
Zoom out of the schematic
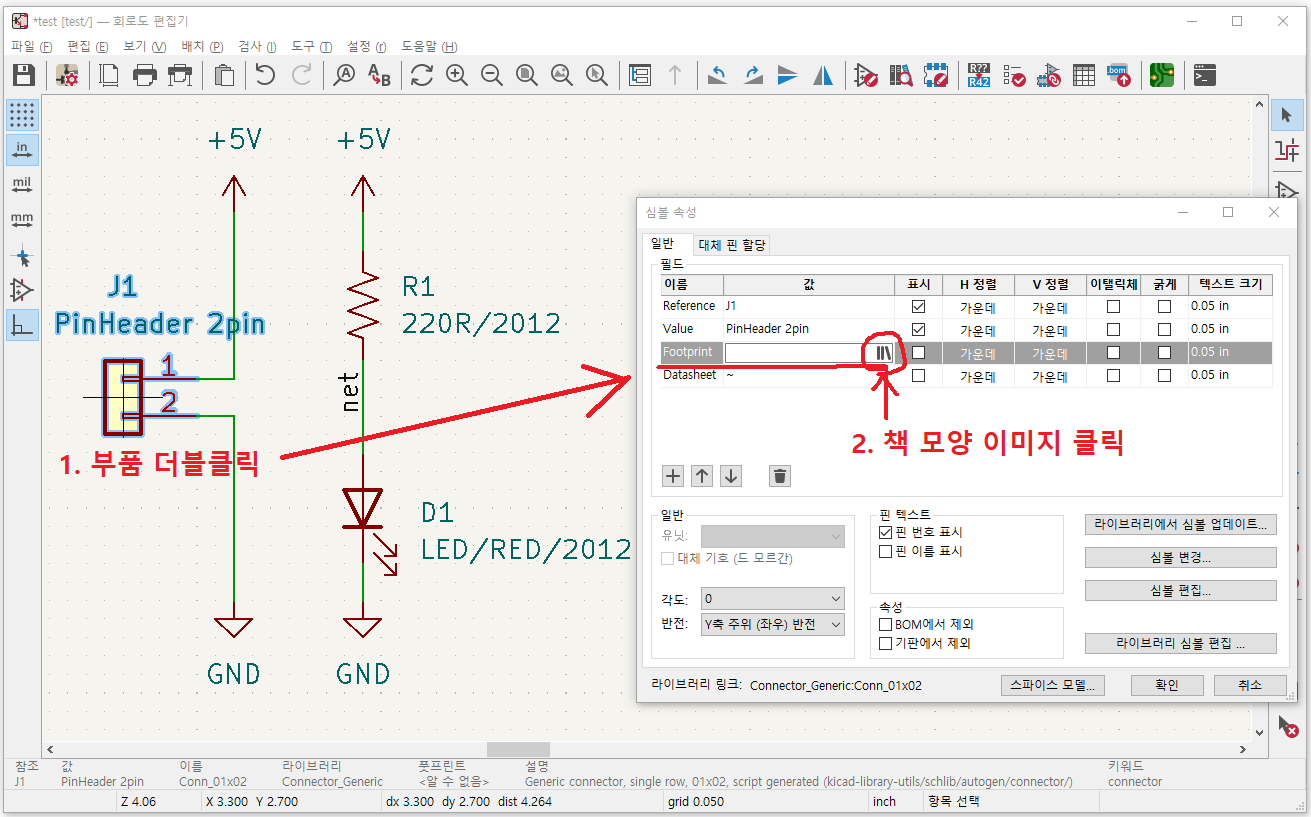(x=492, y=75)
